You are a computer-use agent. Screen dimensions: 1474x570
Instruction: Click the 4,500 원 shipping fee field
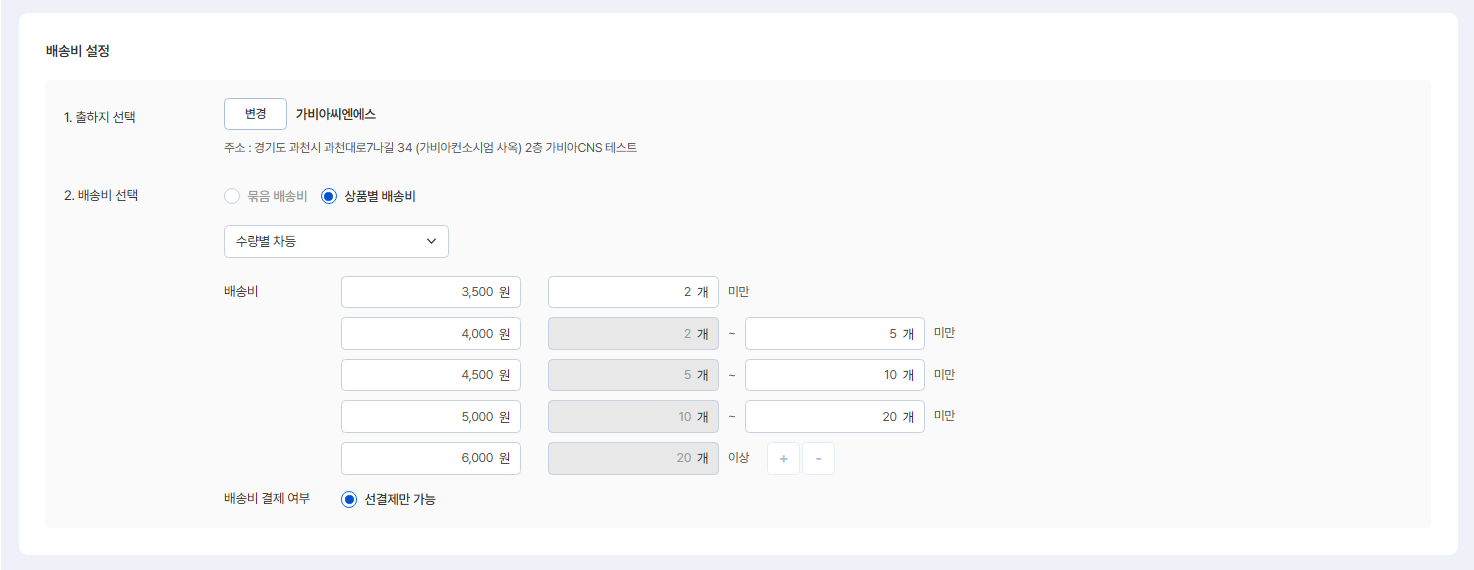coord(430,375)
